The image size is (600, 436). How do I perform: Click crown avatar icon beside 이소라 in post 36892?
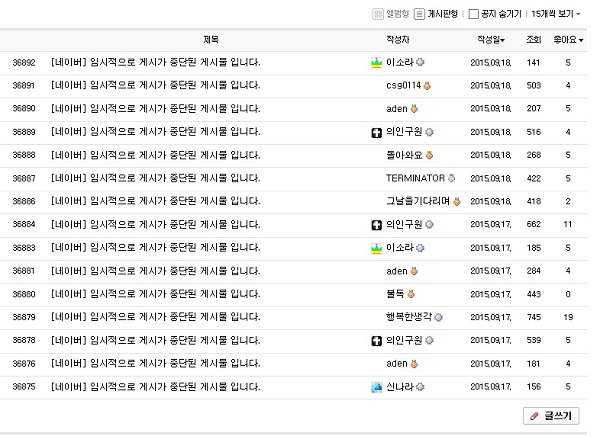tap(376, 63)
